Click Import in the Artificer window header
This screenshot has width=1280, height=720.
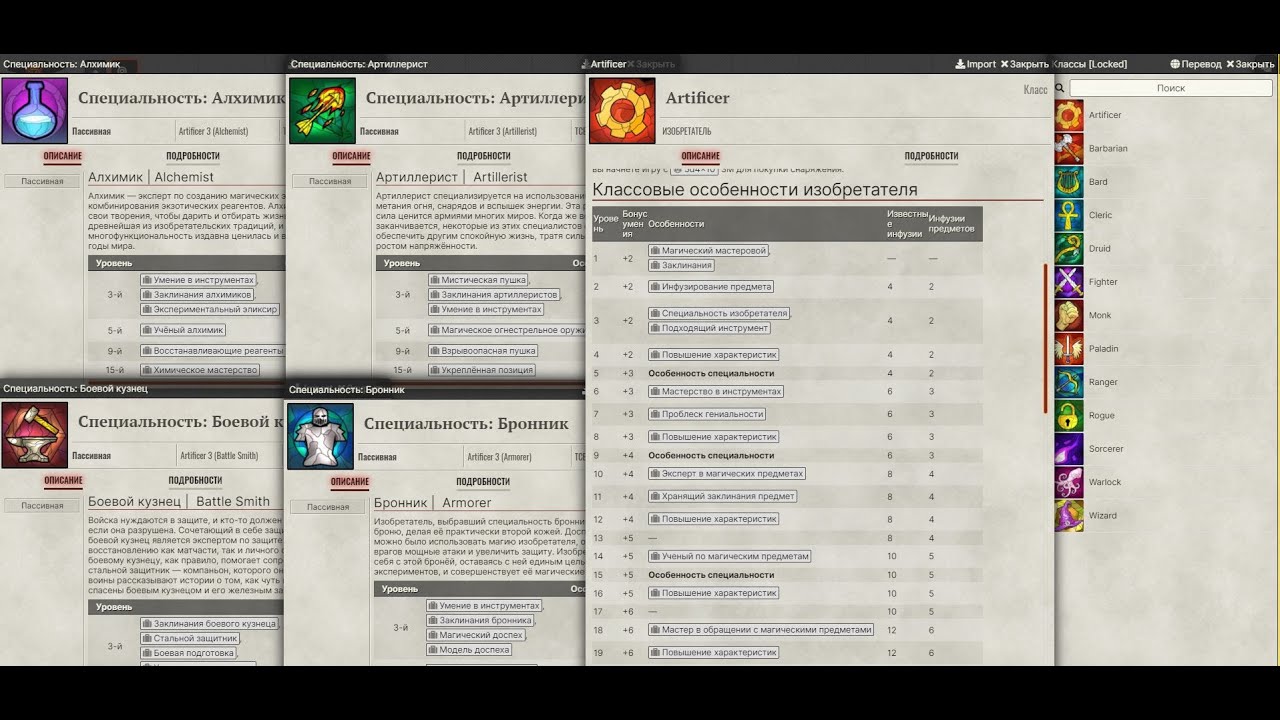(976, 64)
